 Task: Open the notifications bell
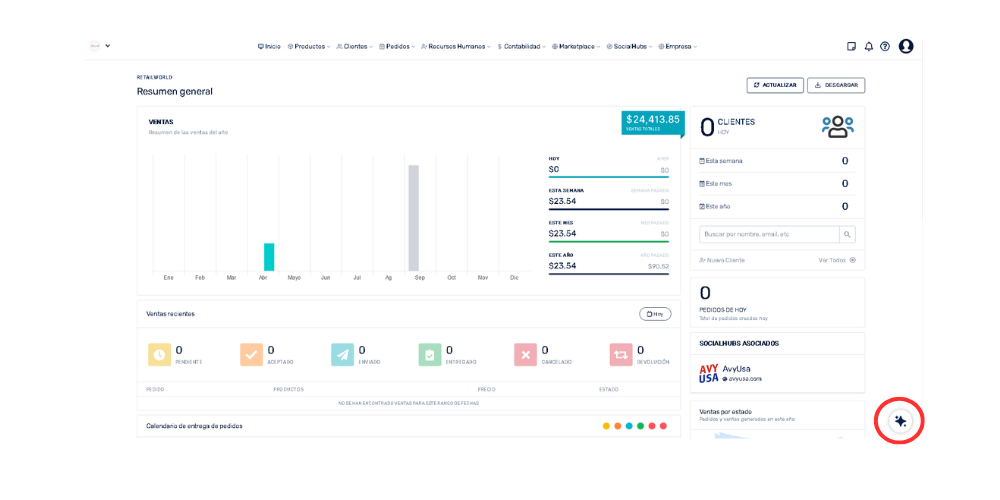[x=868, y=46]
